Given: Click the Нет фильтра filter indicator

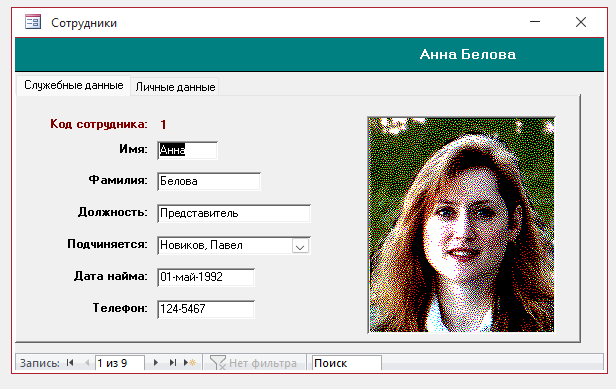Looking at the screenshot, I should (x=254, y=363).
